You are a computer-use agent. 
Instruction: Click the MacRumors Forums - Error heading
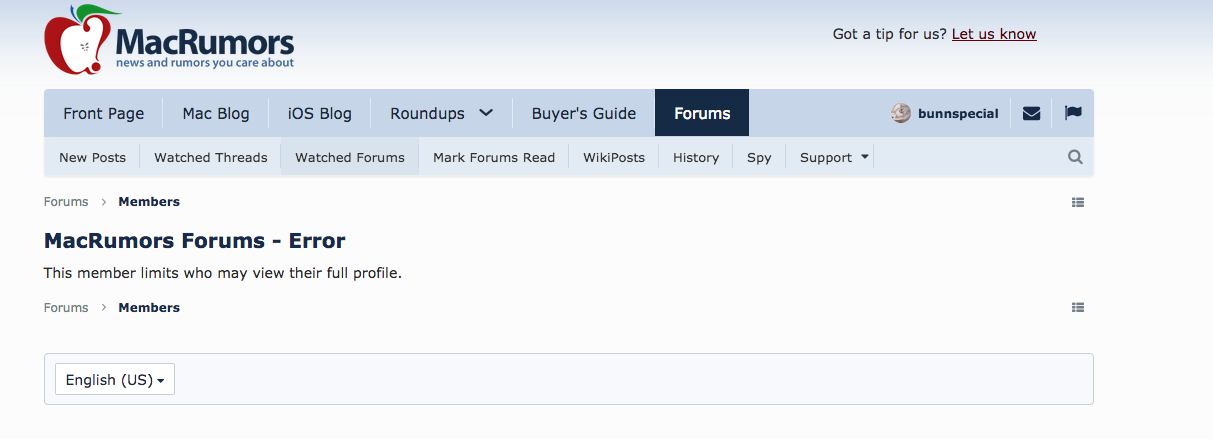(195, 241)
